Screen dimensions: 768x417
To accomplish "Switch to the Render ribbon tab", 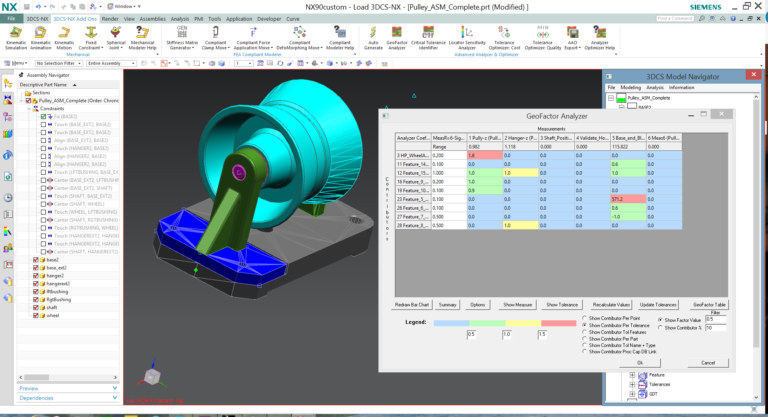I will tap(110, 19).
